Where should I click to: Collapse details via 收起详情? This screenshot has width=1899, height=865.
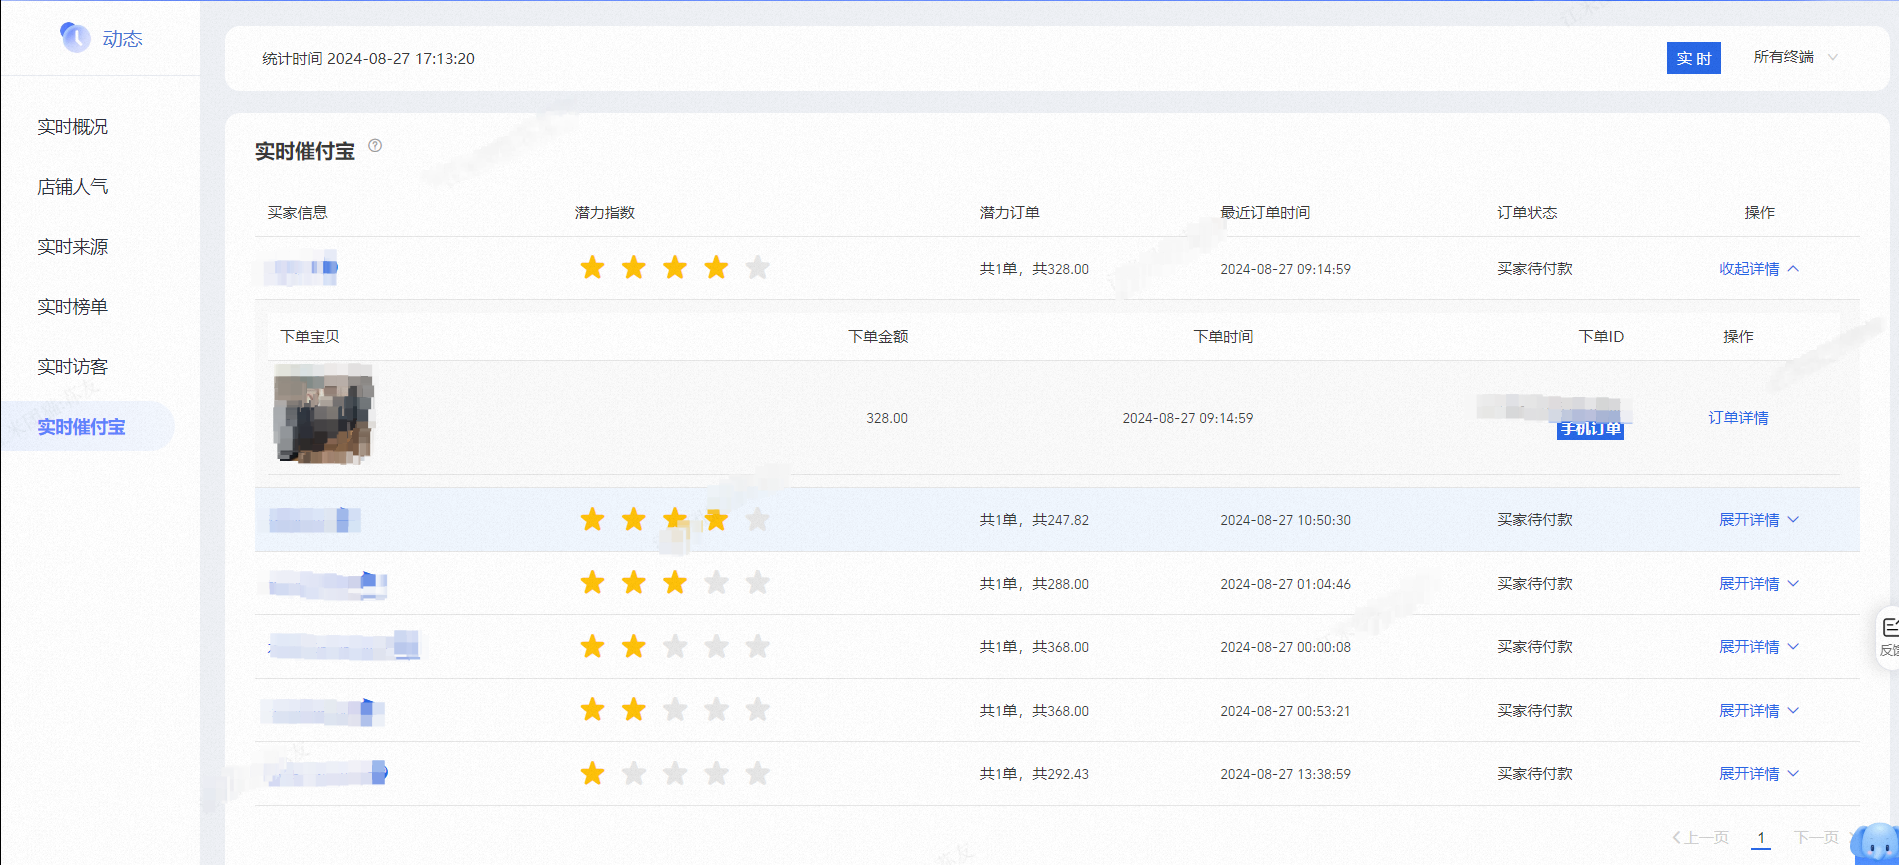pyautogui.click(x=1759, y=269)
